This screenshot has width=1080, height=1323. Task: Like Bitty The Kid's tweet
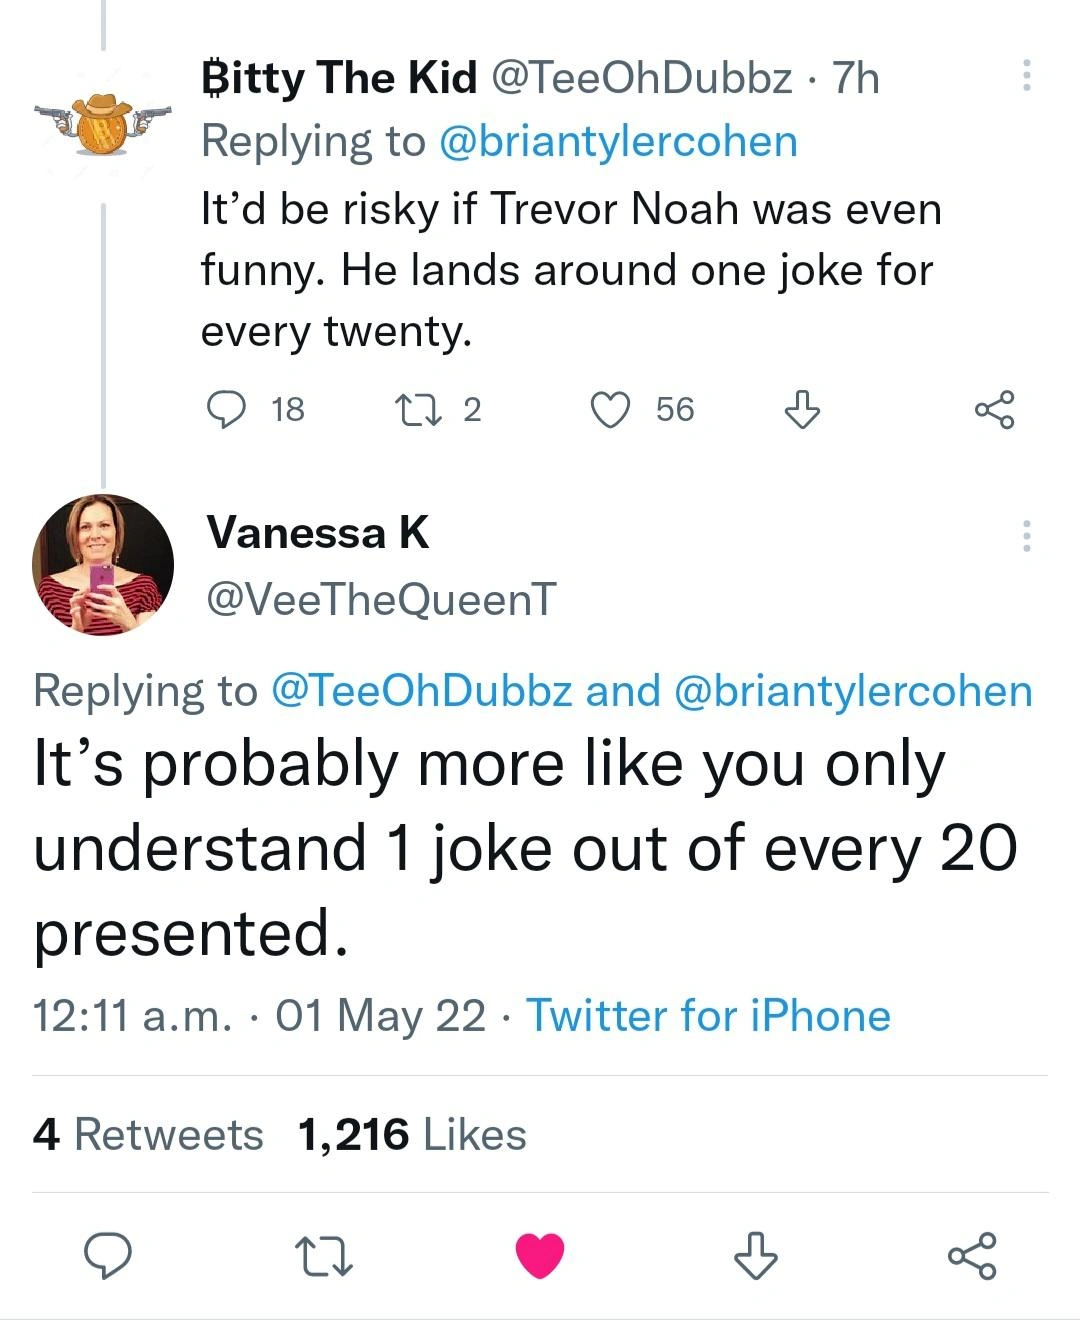(x=610, y=409)
